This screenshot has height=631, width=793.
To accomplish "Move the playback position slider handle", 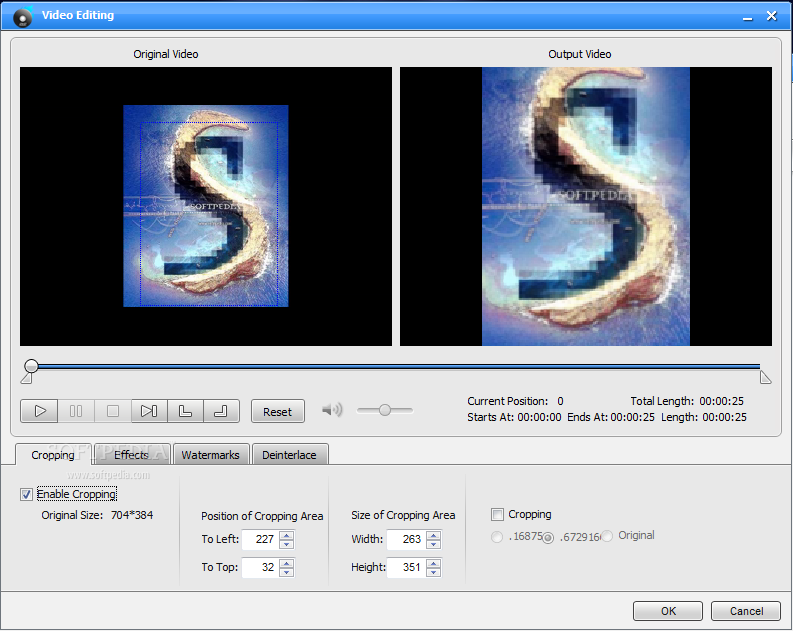I will [31, 366].
